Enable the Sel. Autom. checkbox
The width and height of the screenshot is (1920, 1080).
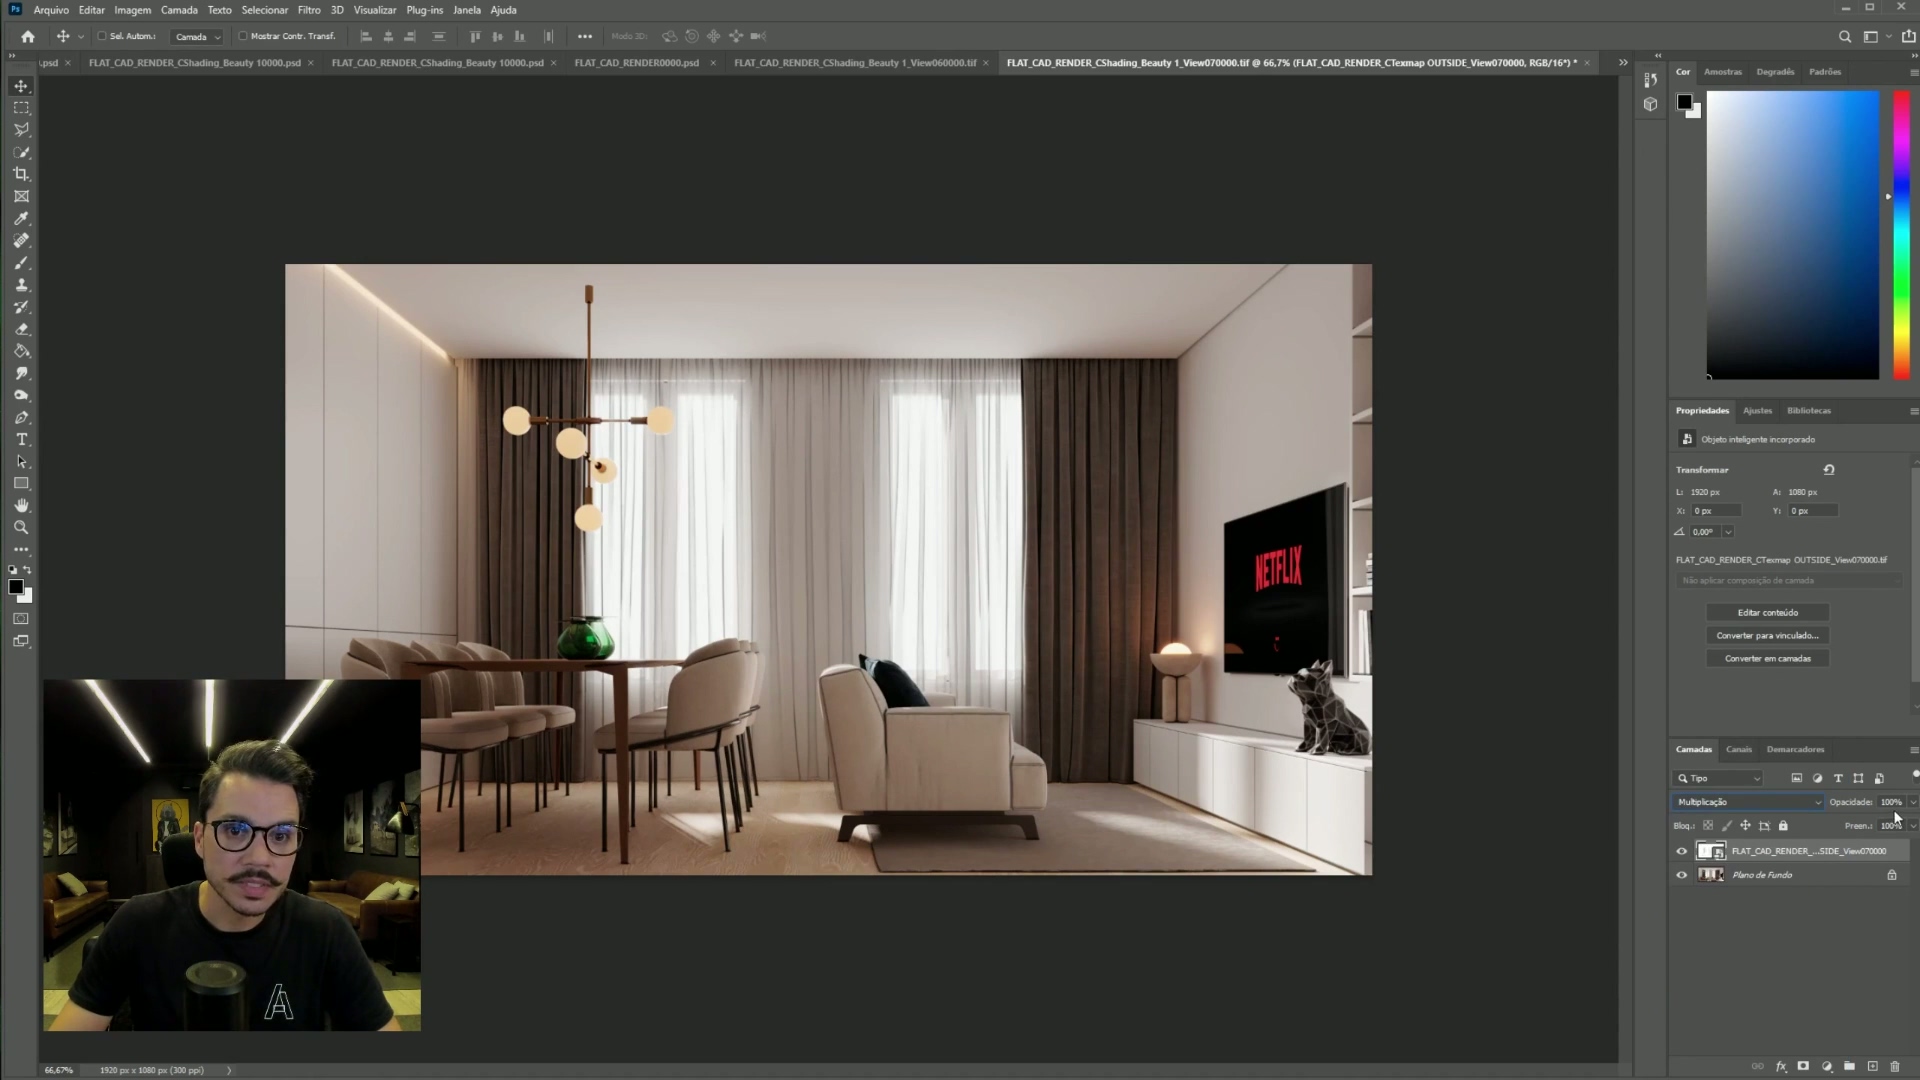click(102, 36)
